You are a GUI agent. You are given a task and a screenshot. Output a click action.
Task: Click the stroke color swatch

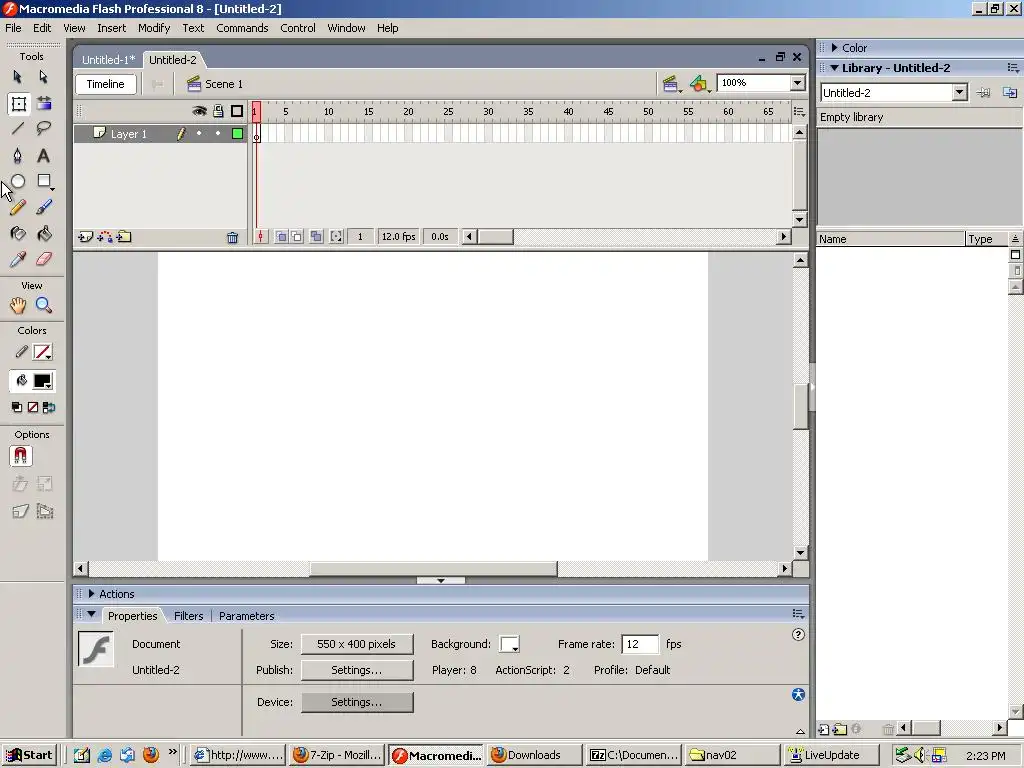(42, 352)
